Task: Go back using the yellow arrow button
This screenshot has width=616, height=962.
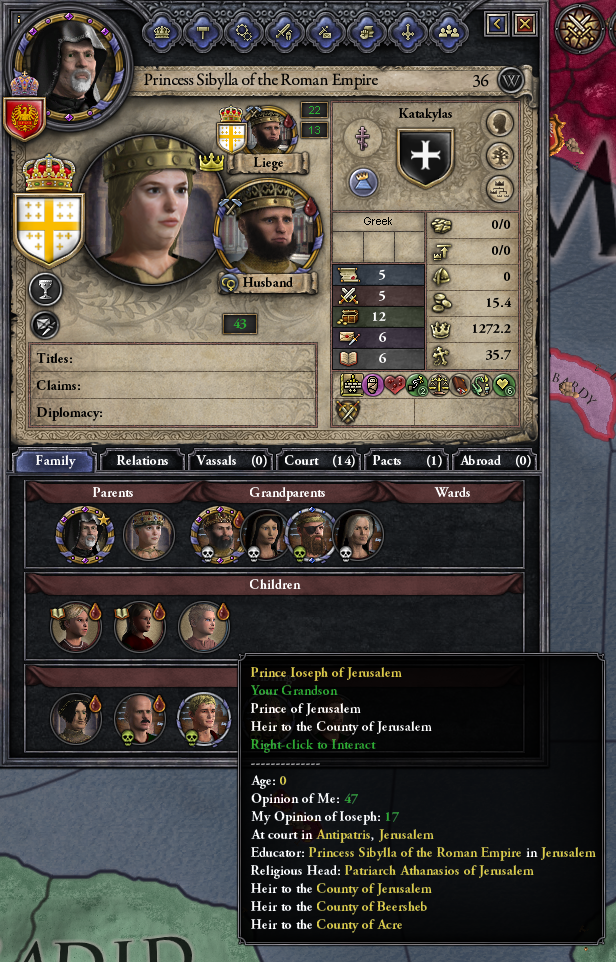Action: point(496,25)
